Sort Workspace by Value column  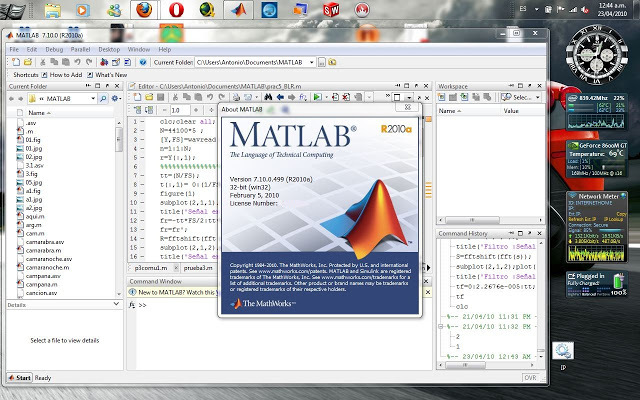[511, 111]
